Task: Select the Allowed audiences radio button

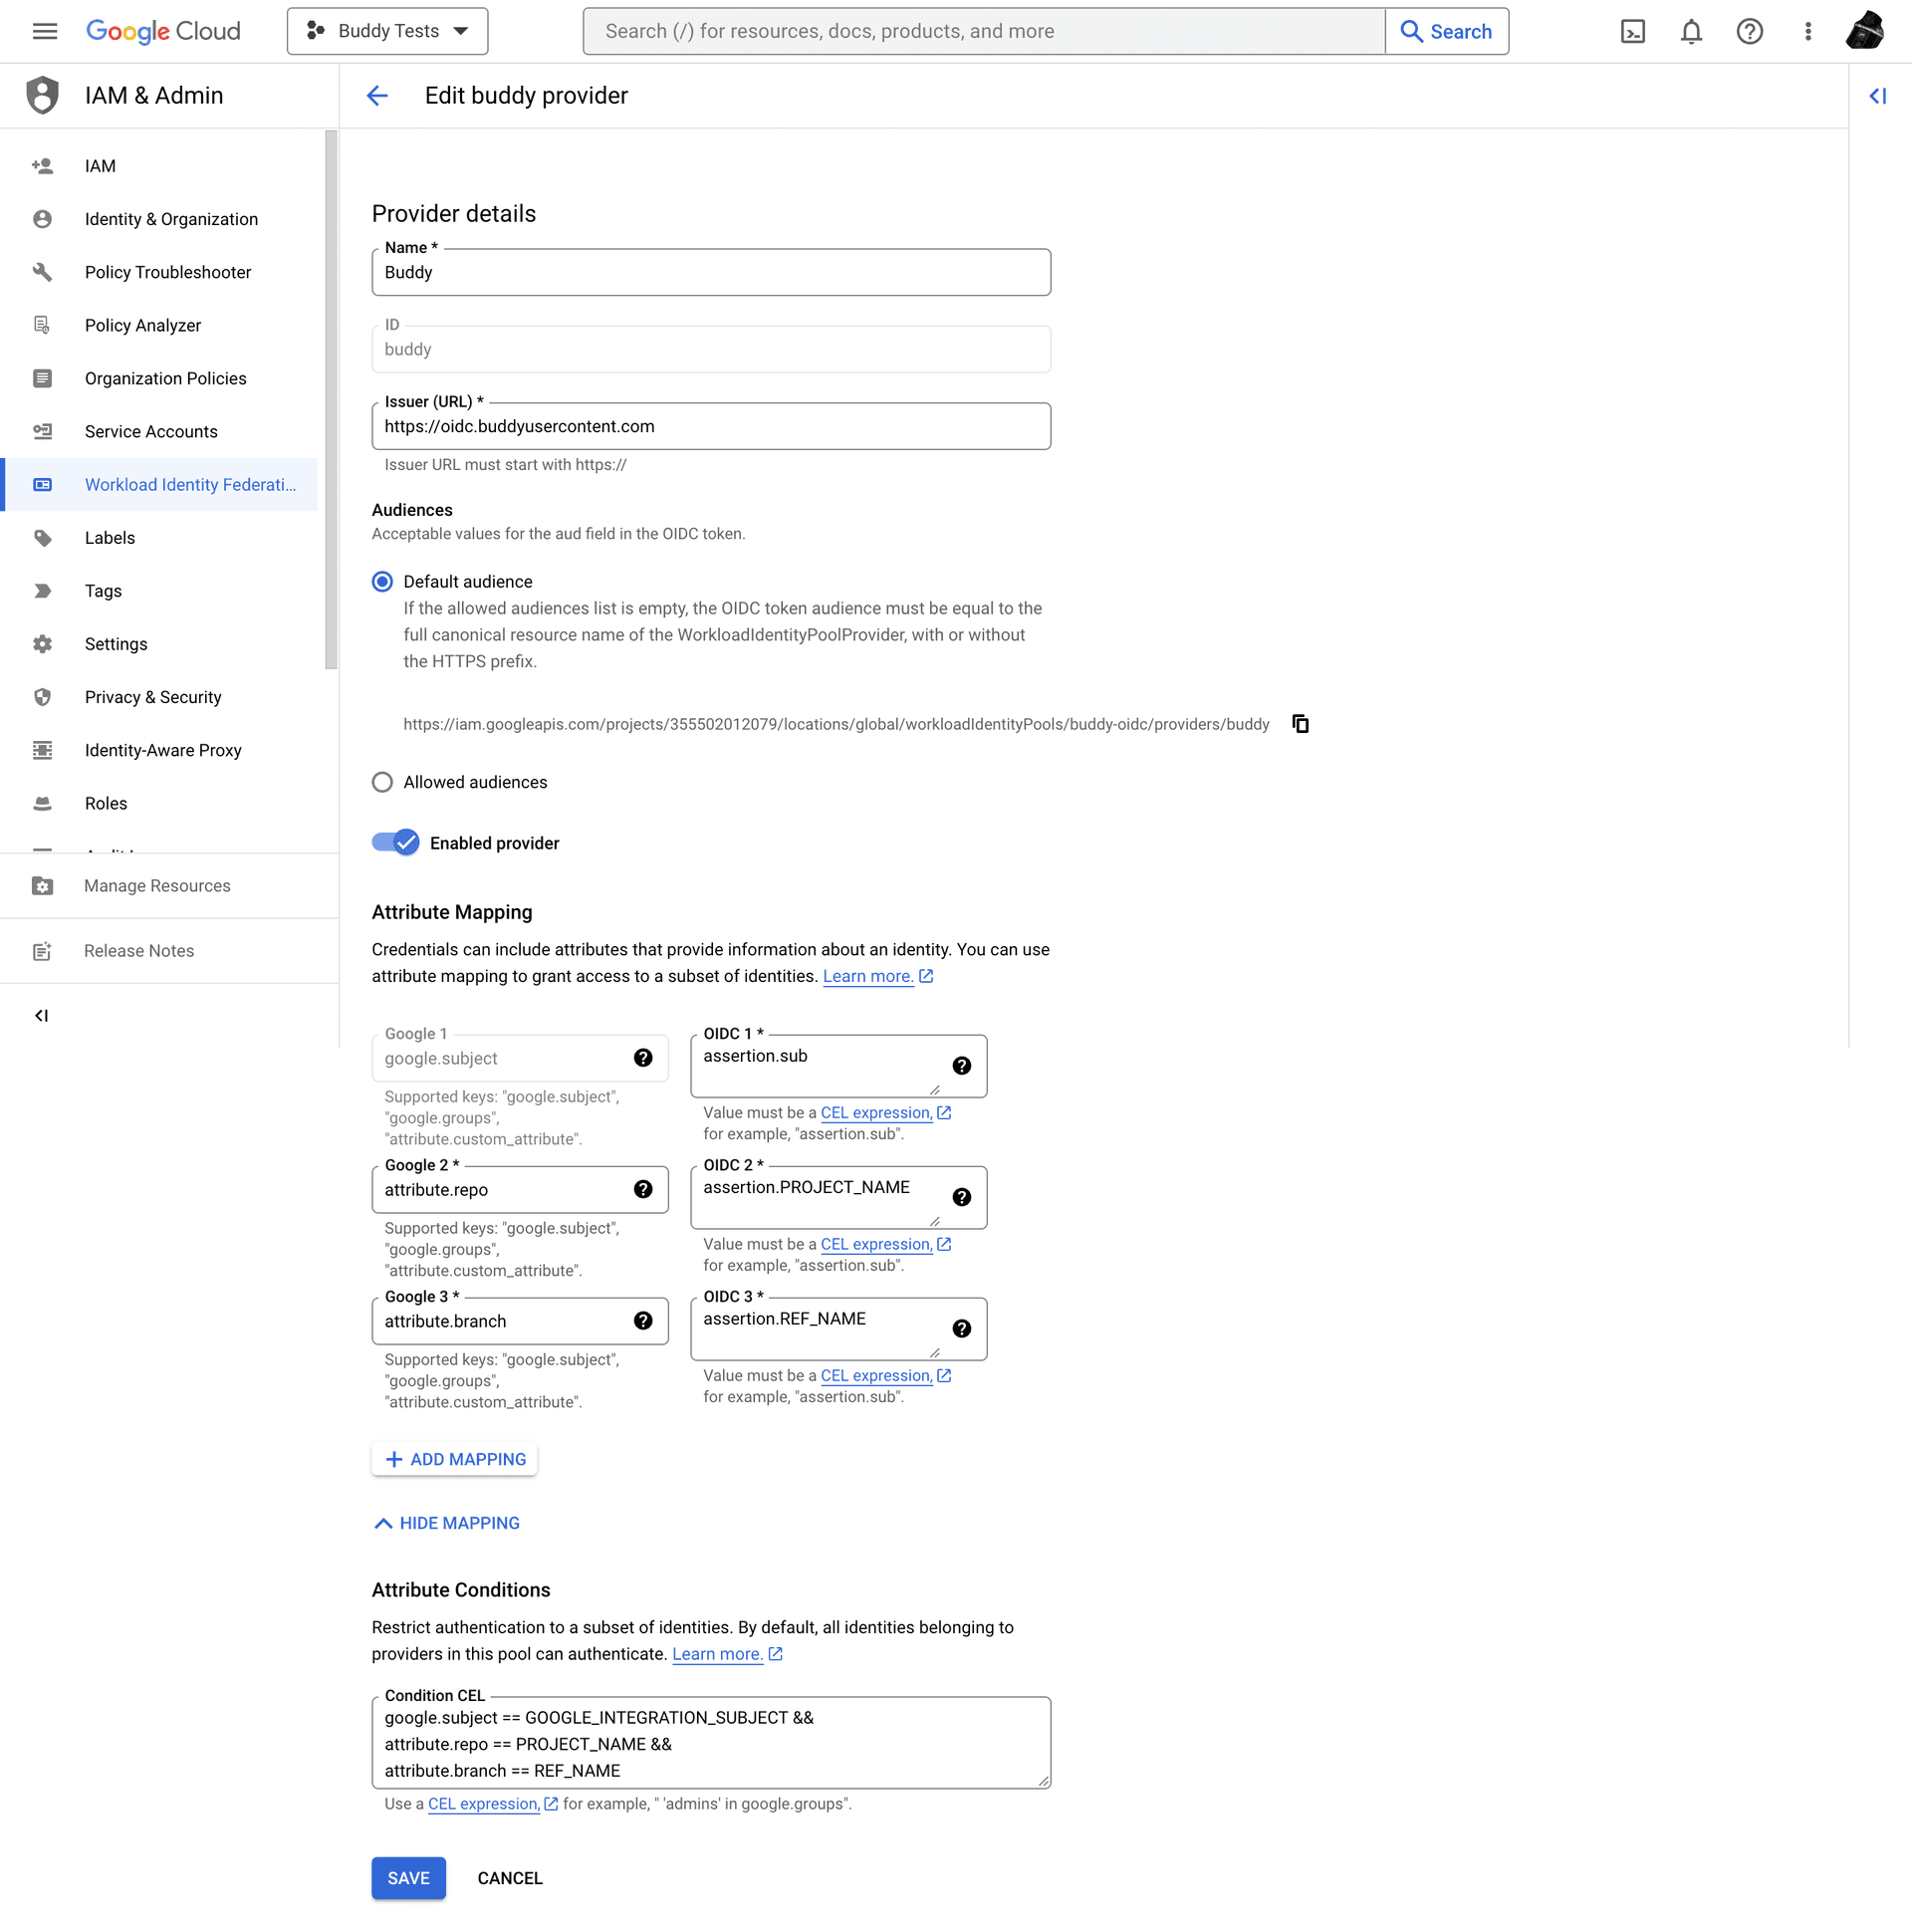Action: coord(382,782)
